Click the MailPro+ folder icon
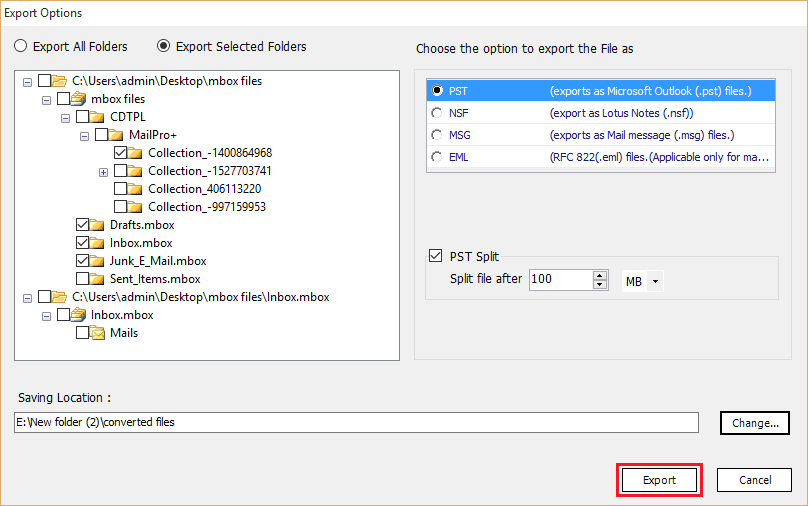808x506 pixels. [117, 135]
